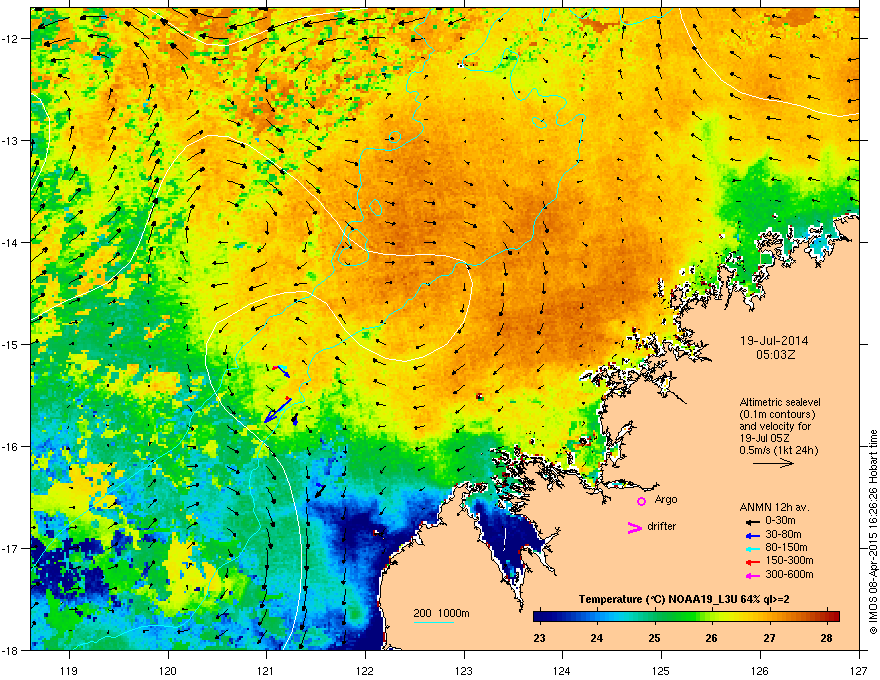Click latitude label -13 on the left axis
The width and height of the screenshot is (880, 680).
coord(10,140)
